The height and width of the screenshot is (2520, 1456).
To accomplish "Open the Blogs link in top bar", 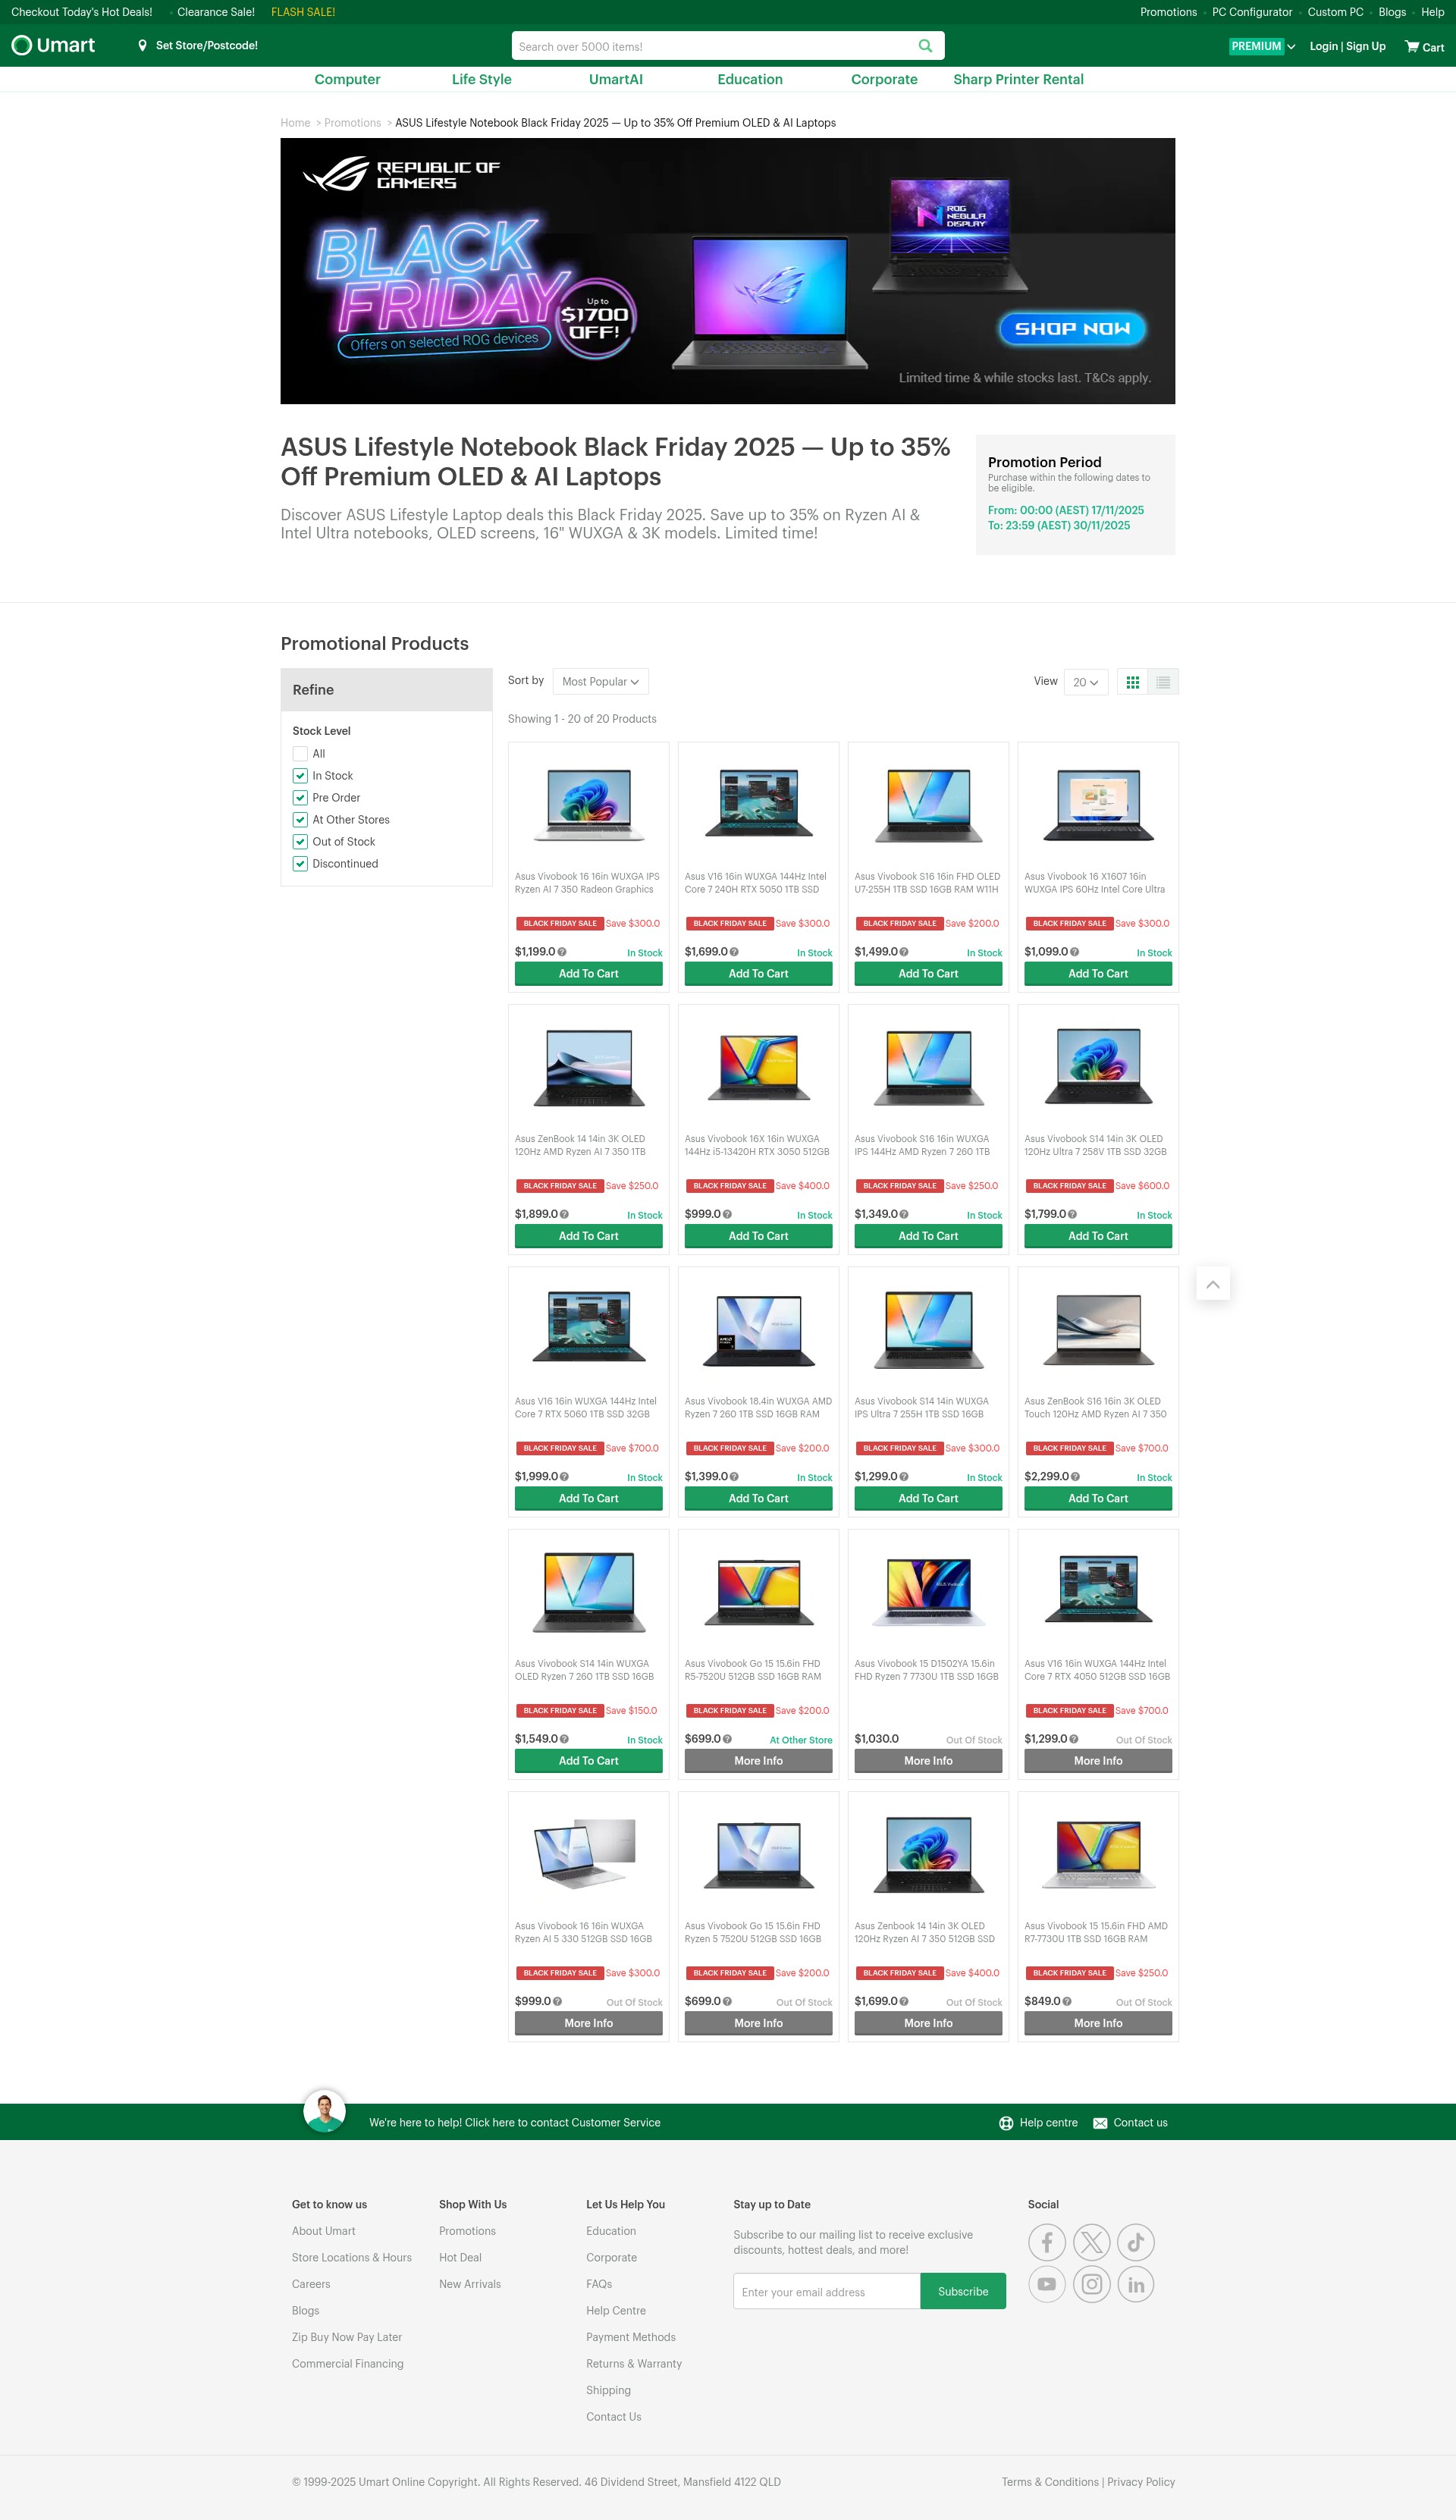I will point(1392,12).
